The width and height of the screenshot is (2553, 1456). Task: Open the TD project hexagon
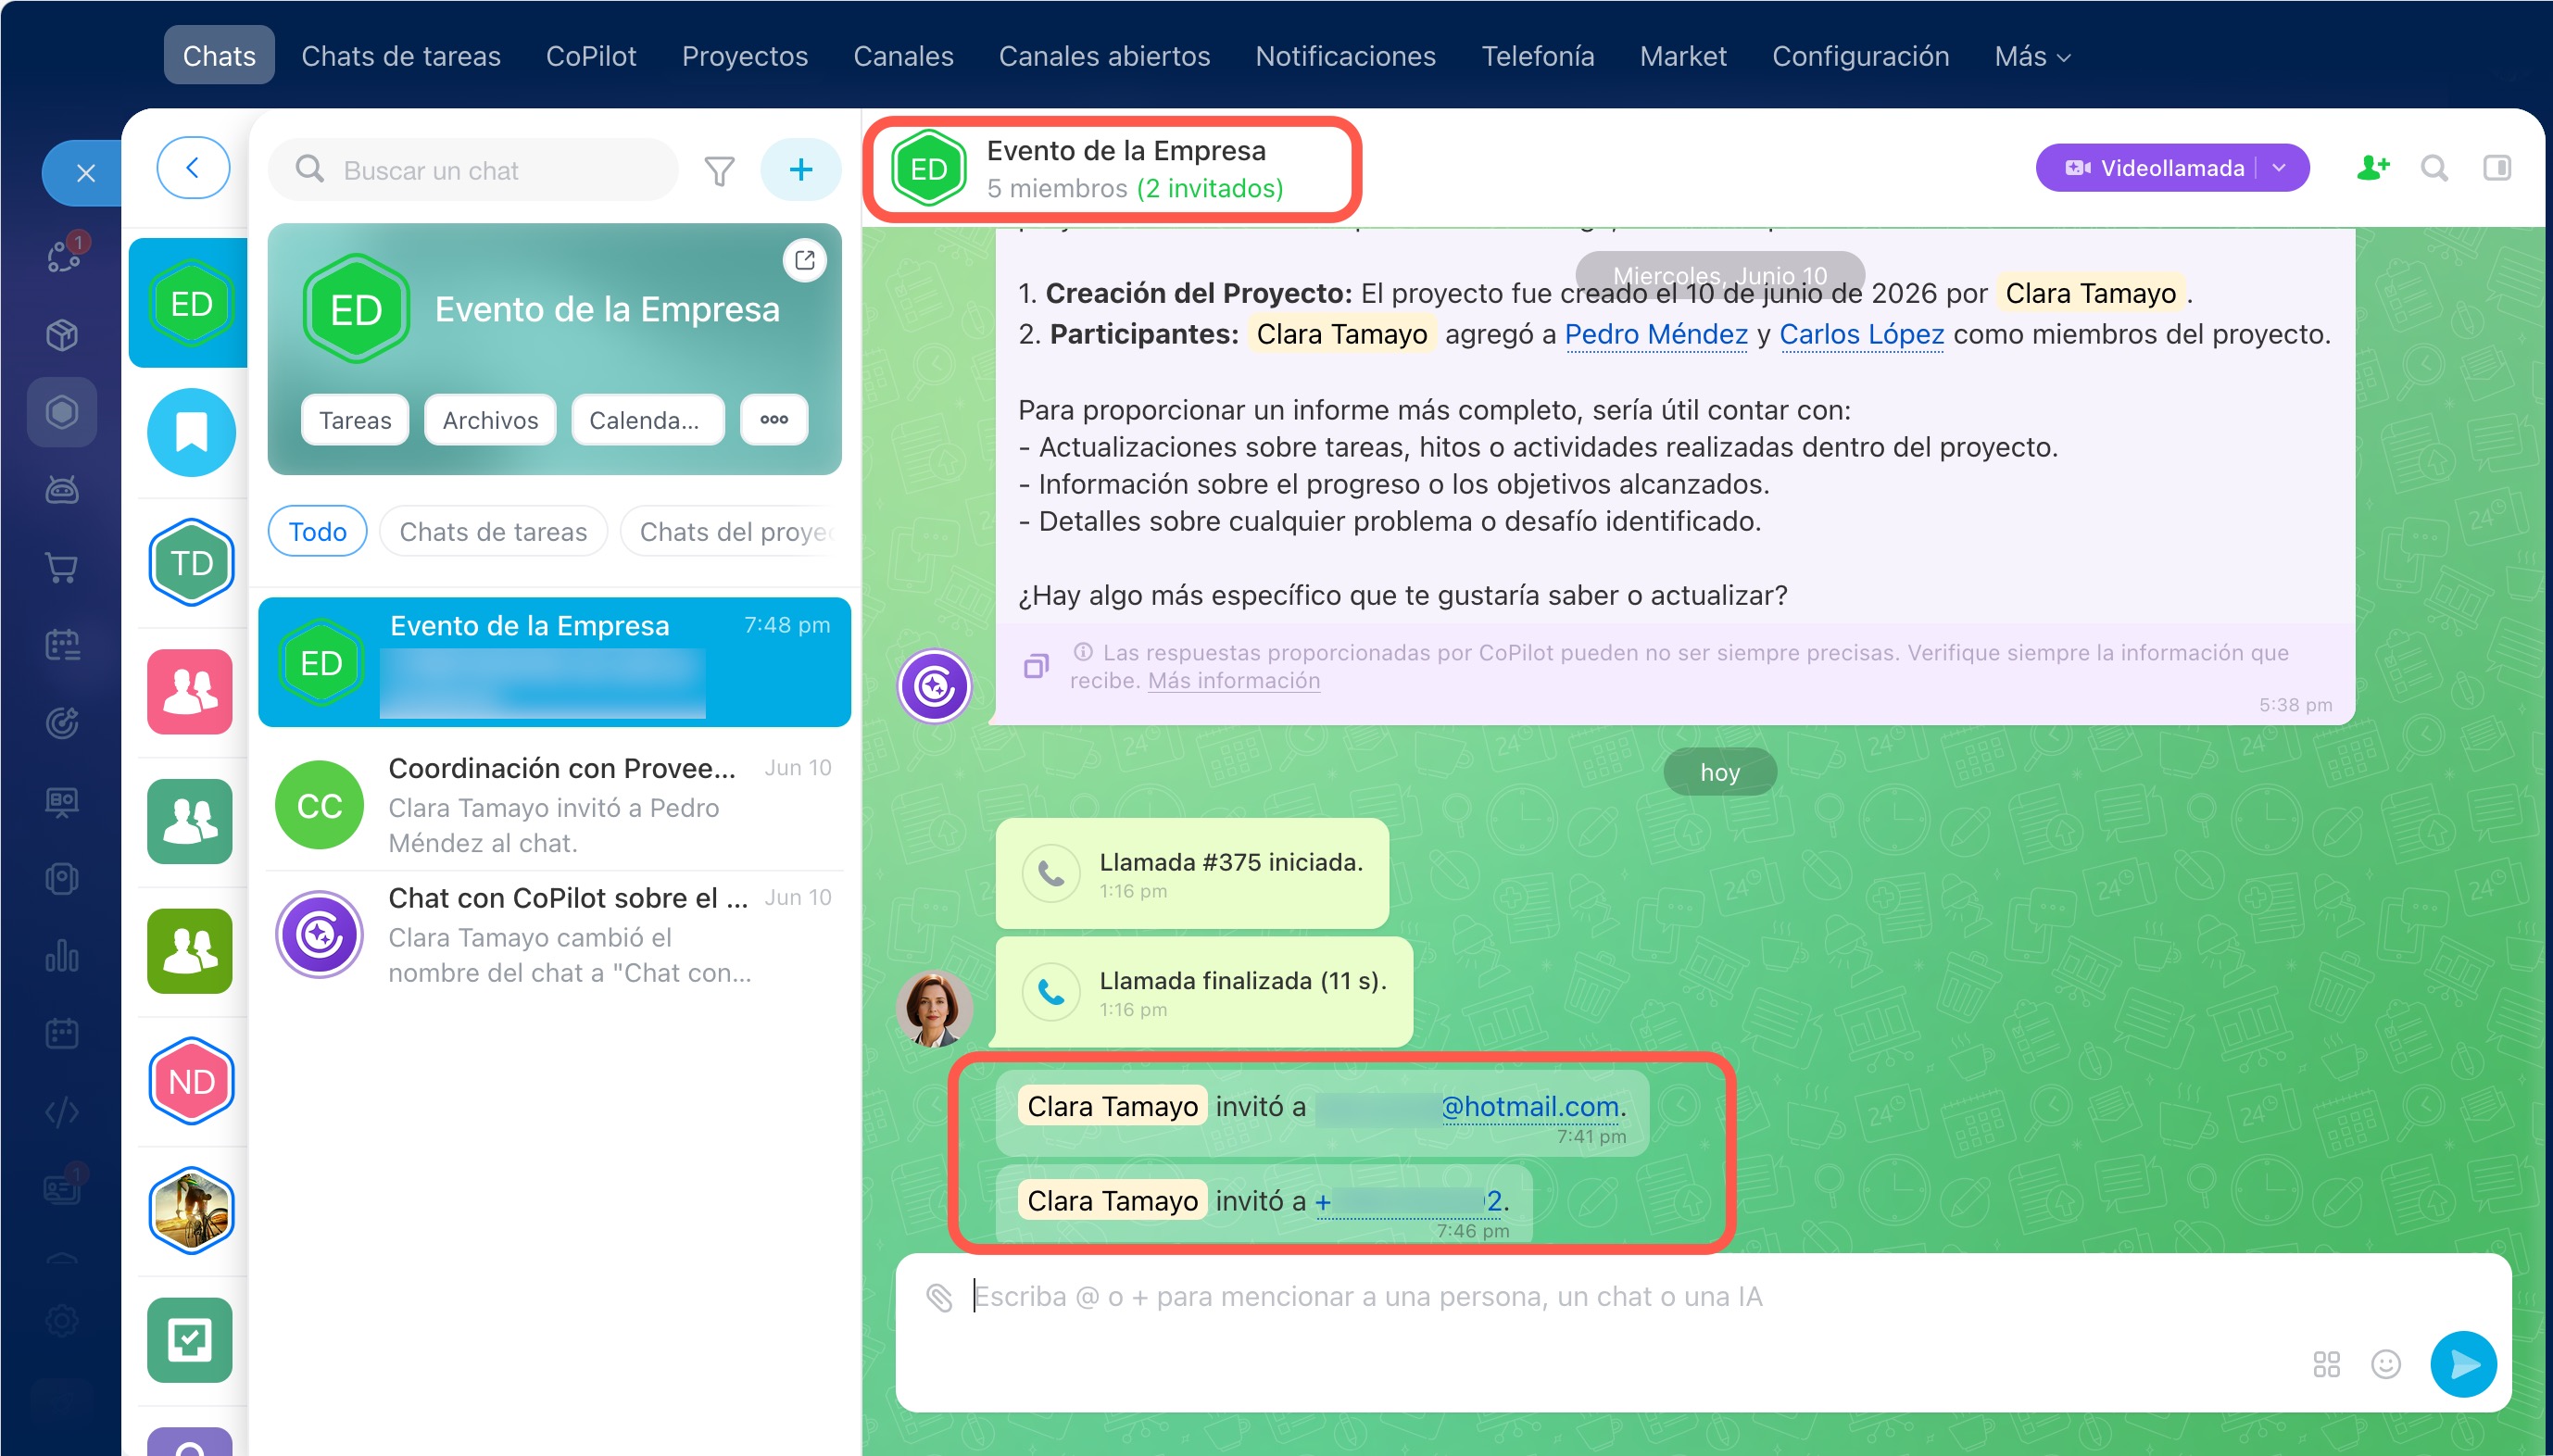(191, 562)
